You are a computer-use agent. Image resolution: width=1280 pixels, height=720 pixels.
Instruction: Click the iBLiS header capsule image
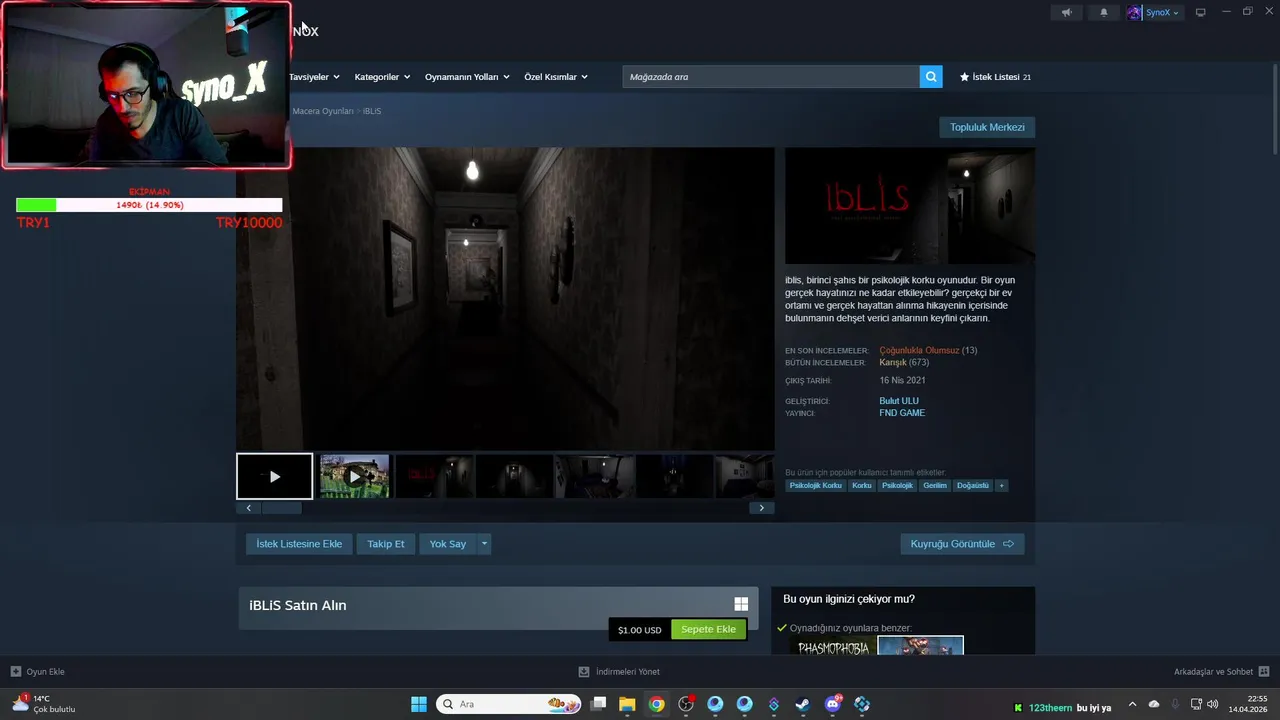pyautogui.click(x=910, y=206)
